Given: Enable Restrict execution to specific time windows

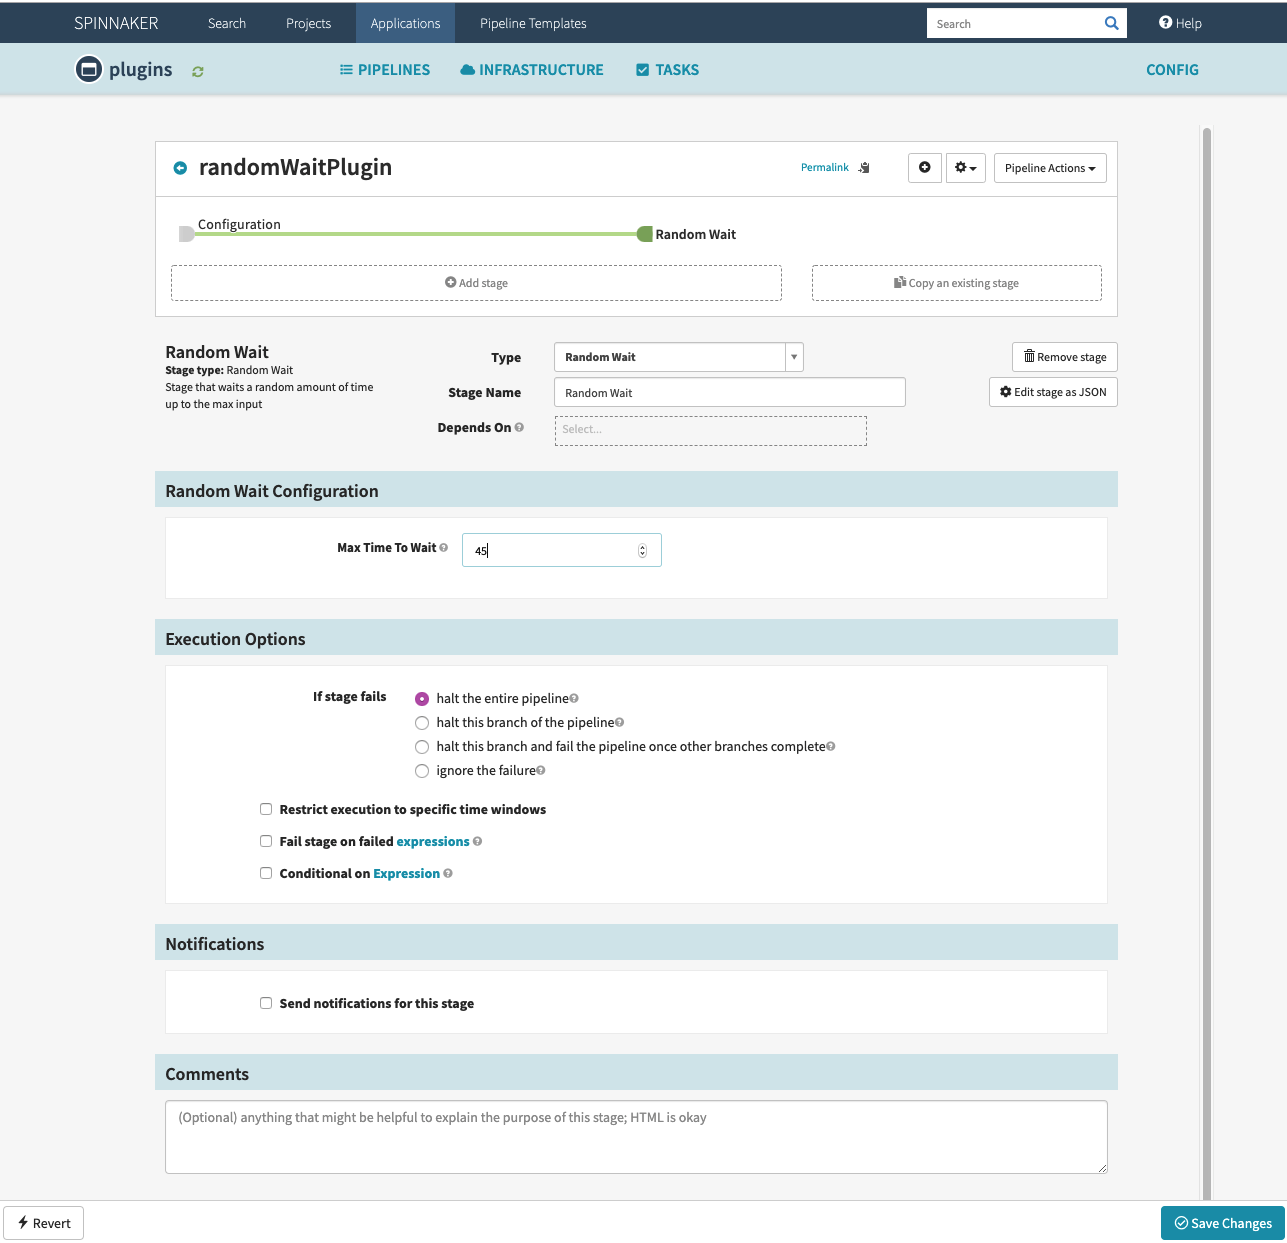Looking at the screenshot, I should [266, 809].
